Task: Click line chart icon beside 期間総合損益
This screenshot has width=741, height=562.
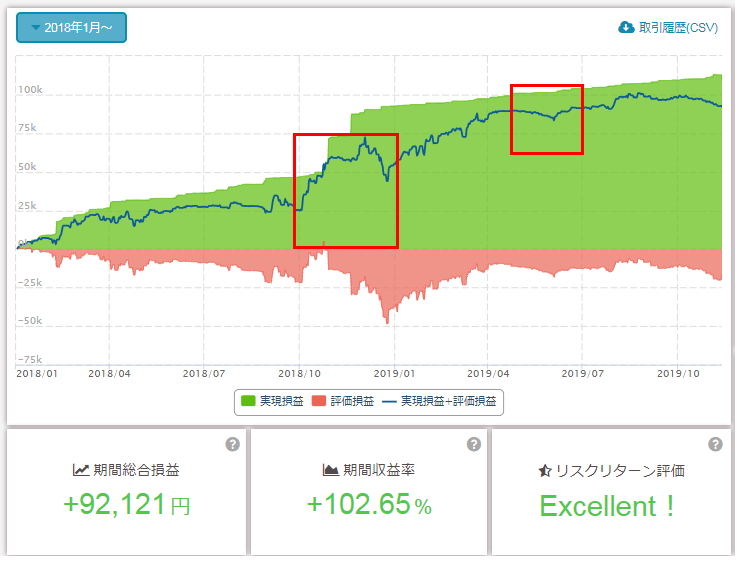Action: click(81, 469)
